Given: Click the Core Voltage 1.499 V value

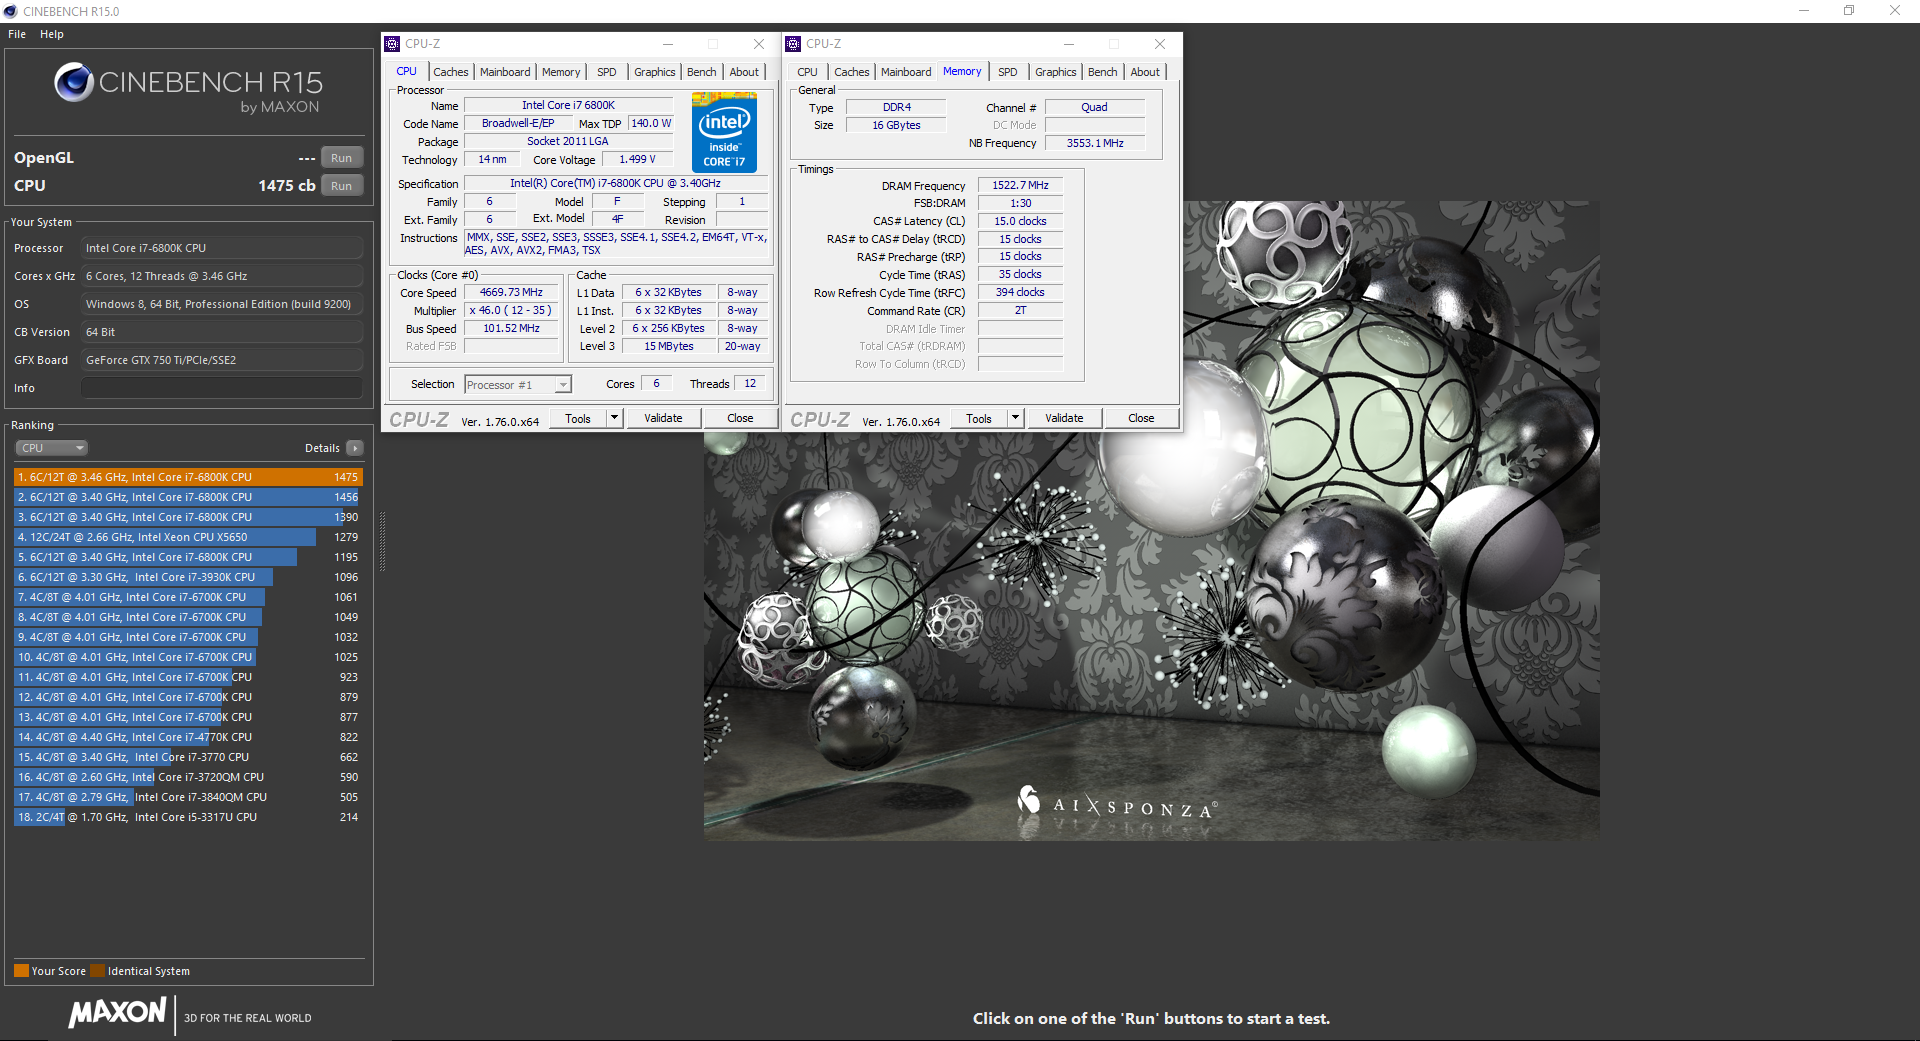Looking at the screenshot, I should pyautogui.click(x=637, y=160).
